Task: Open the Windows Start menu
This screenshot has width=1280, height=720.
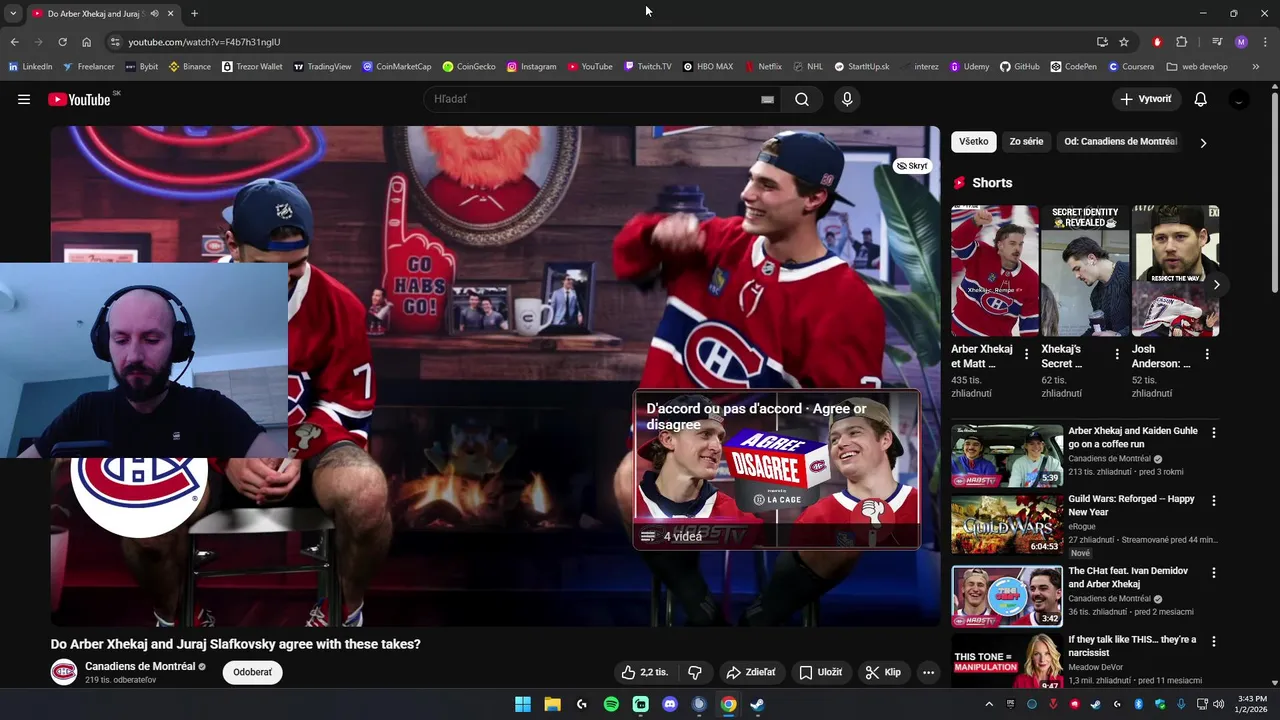Action: [523, 704]
